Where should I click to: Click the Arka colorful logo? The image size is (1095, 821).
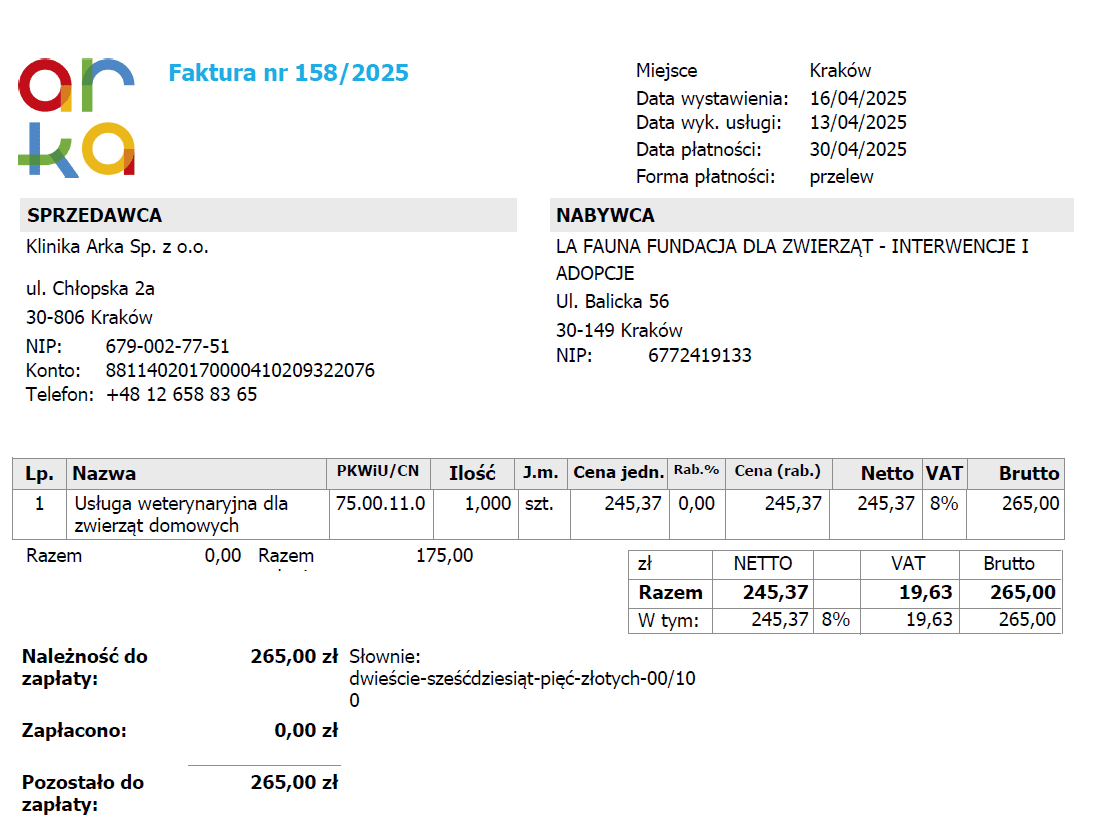(x=76, y=117)
